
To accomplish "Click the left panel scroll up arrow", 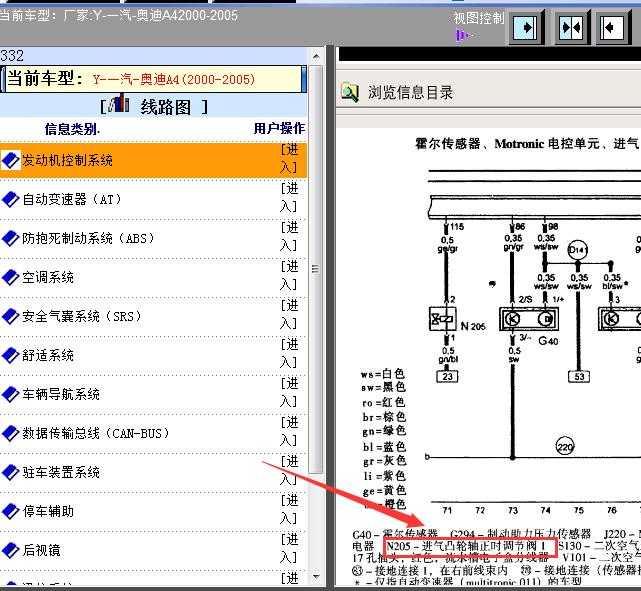I will pyautogui.click(x=316, y=56).
